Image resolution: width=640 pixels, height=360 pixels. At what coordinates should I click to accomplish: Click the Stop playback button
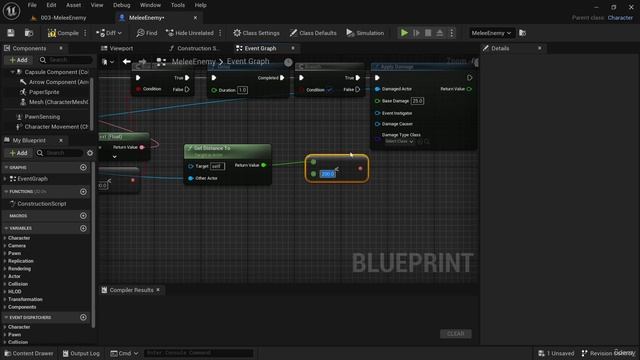point(428,33)
